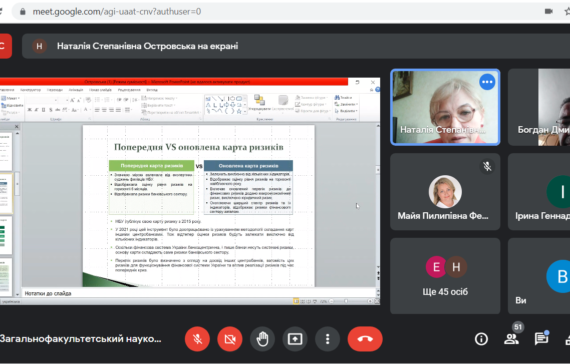
Task: Open the 'Ще 45 осіб' tile
Action: click(445, 276)
